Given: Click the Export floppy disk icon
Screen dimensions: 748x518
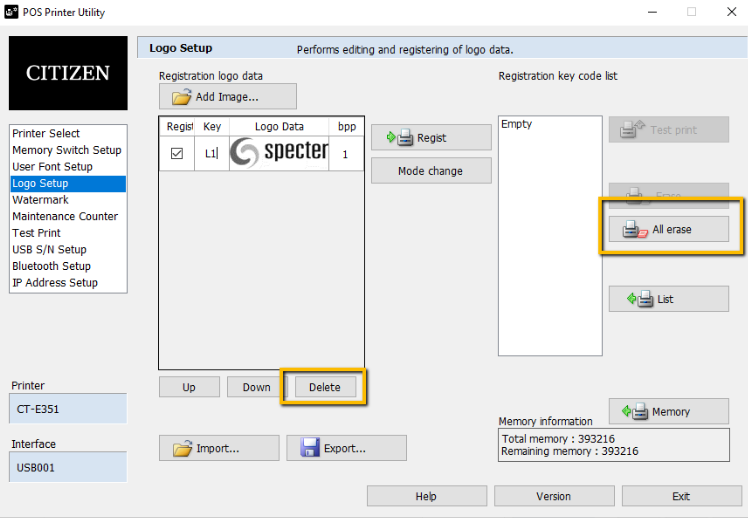Looking at the screenshot, I should [x=309, y=448].
